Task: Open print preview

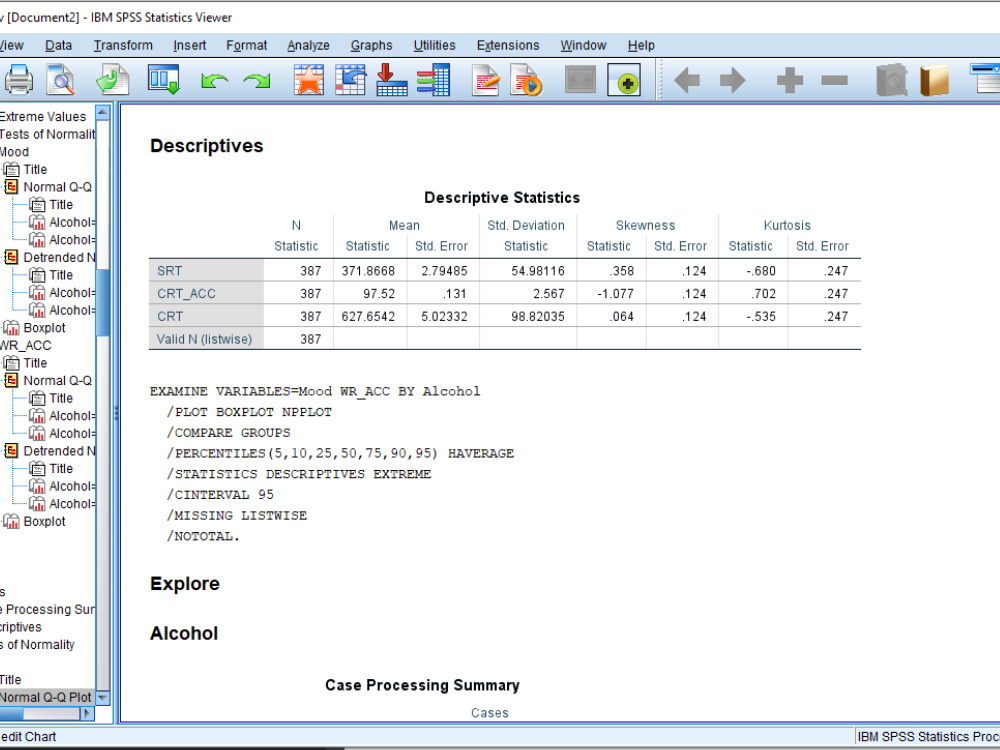Action: coord(61,80)
